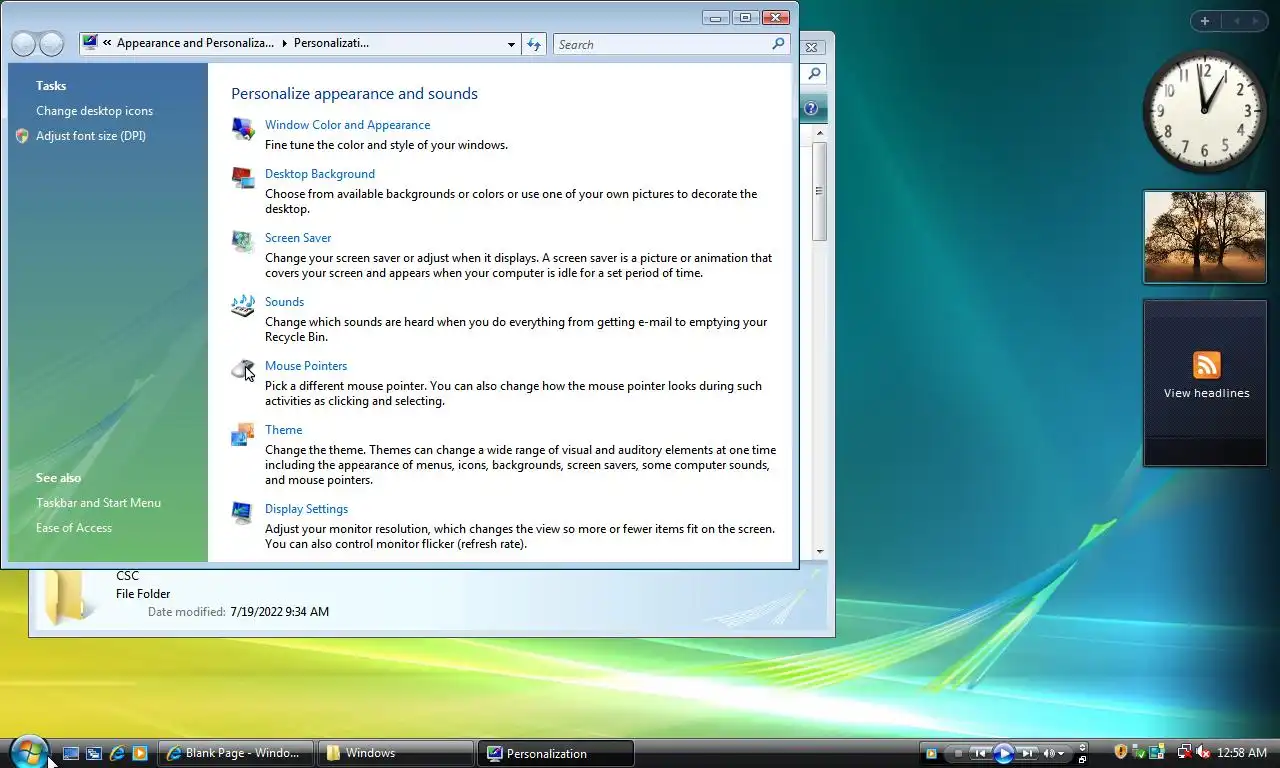Click the CSC folder icon in details pane
This screenshot has width=1280, height=768.
(67, 597)
